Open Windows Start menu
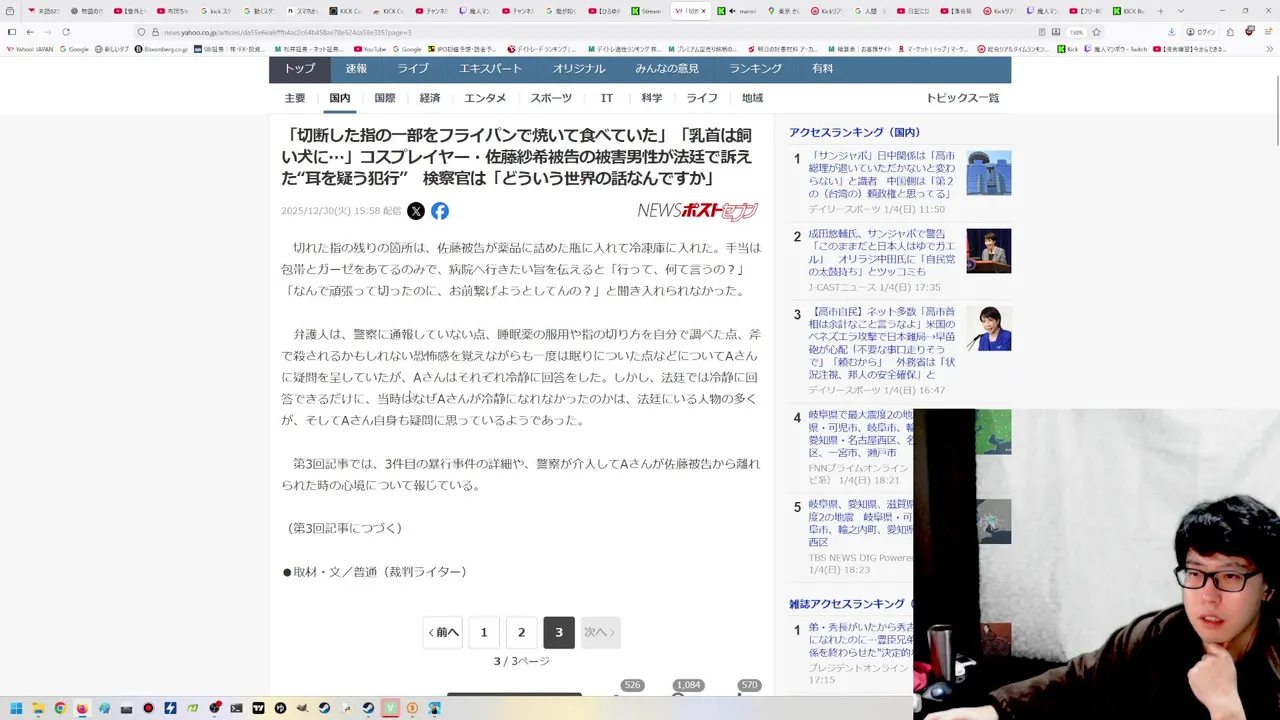 pyautogui.click(x=16, y=708)
